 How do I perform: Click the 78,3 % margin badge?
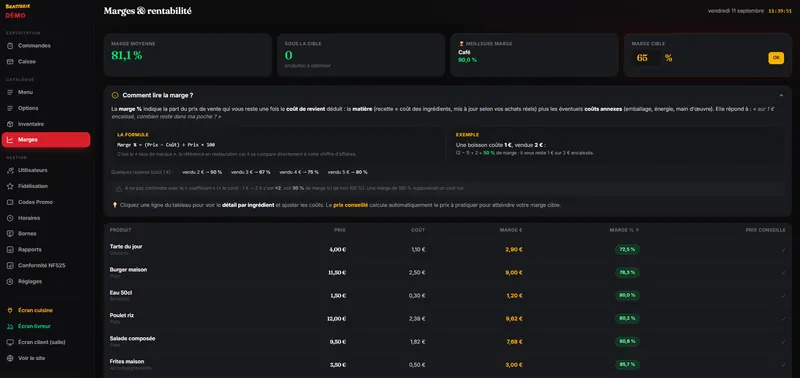click(628, 272)
